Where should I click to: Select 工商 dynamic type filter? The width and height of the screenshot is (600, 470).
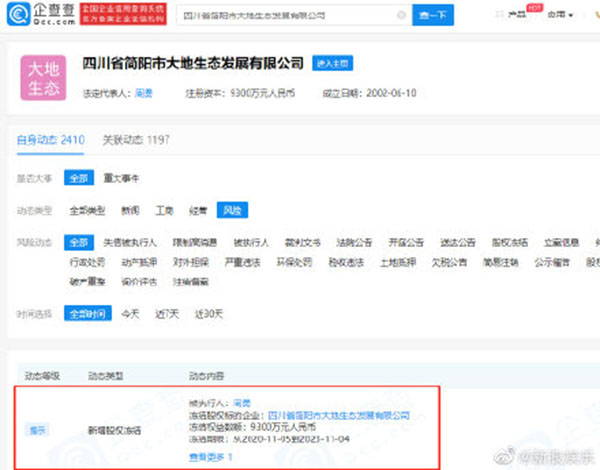coord(164,210)
